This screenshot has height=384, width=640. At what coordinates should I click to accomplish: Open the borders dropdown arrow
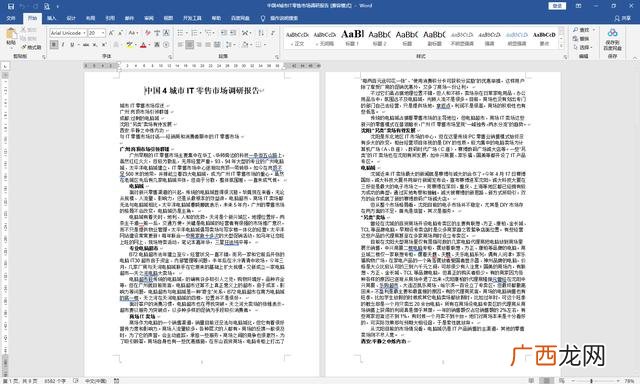pyautogui.click(x=265, y=44)
